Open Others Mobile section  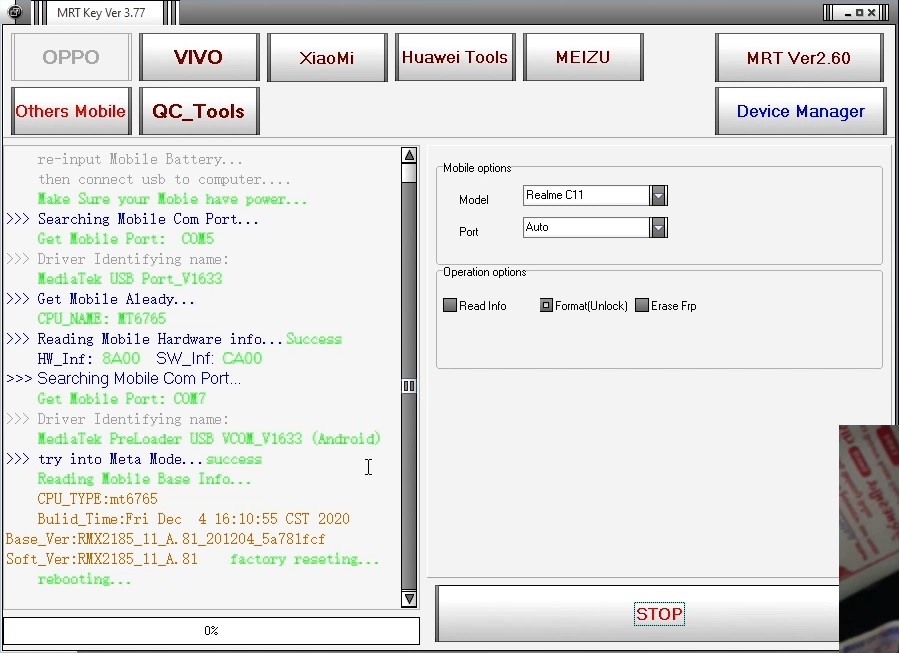click(x=71, y=111)
